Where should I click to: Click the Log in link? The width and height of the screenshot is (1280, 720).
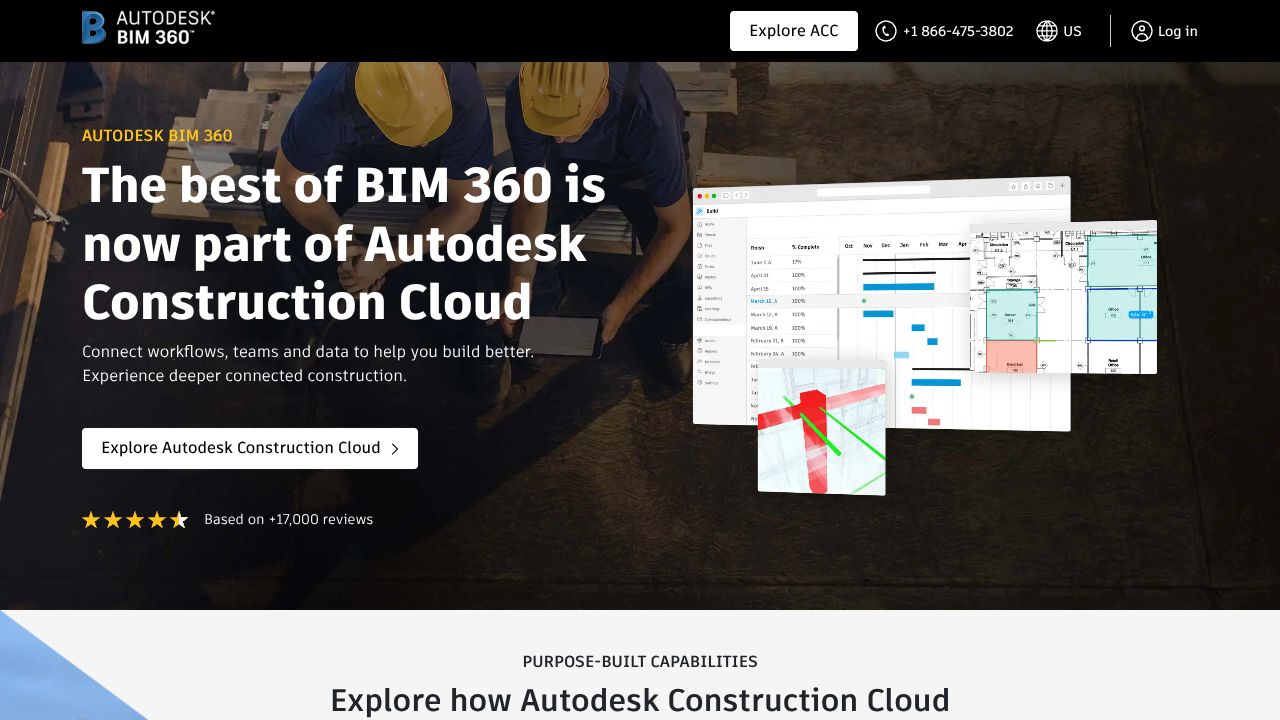coord(1176,31)
